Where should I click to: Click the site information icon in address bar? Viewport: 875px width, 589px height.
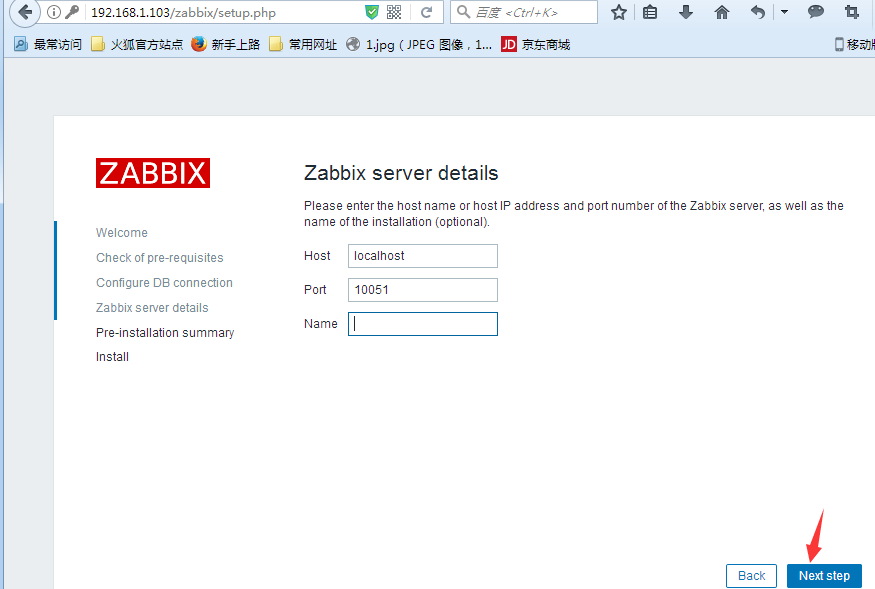pyautogui.click(x=54, y=13)
